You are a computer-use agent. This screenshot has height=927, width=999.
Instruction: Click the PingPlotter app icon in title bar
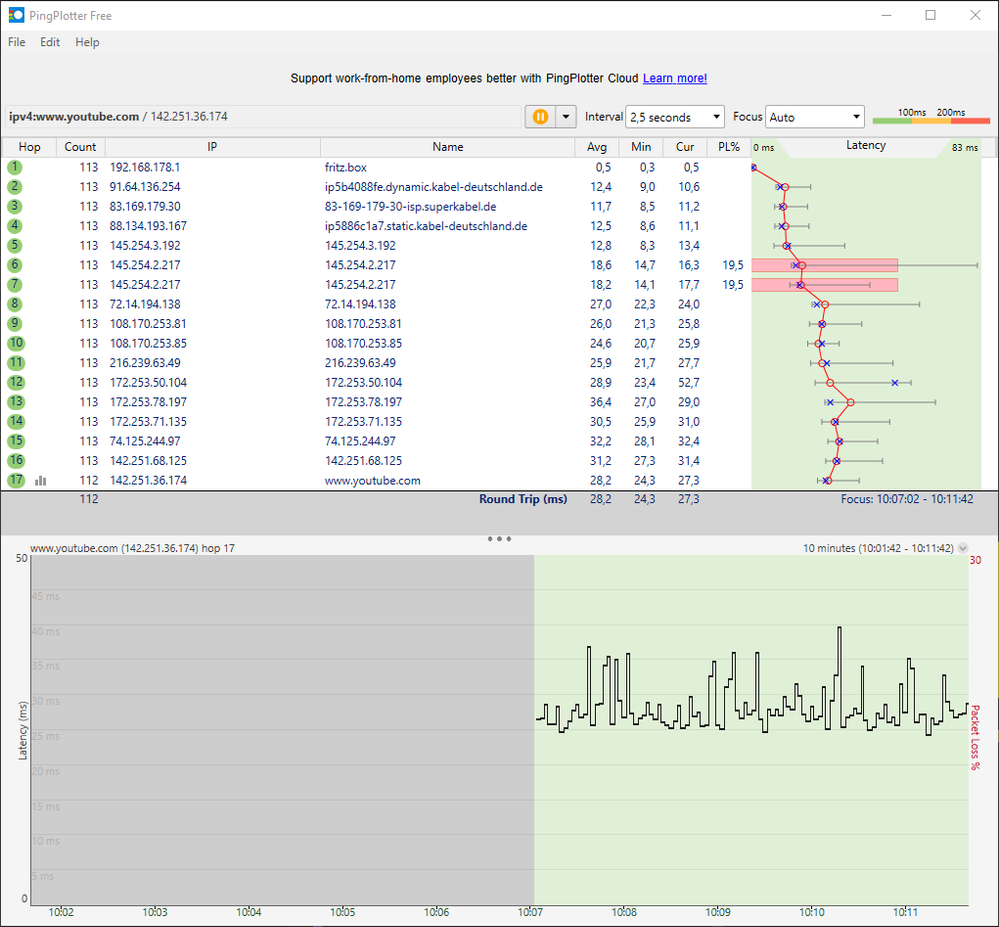click(15, 15)
